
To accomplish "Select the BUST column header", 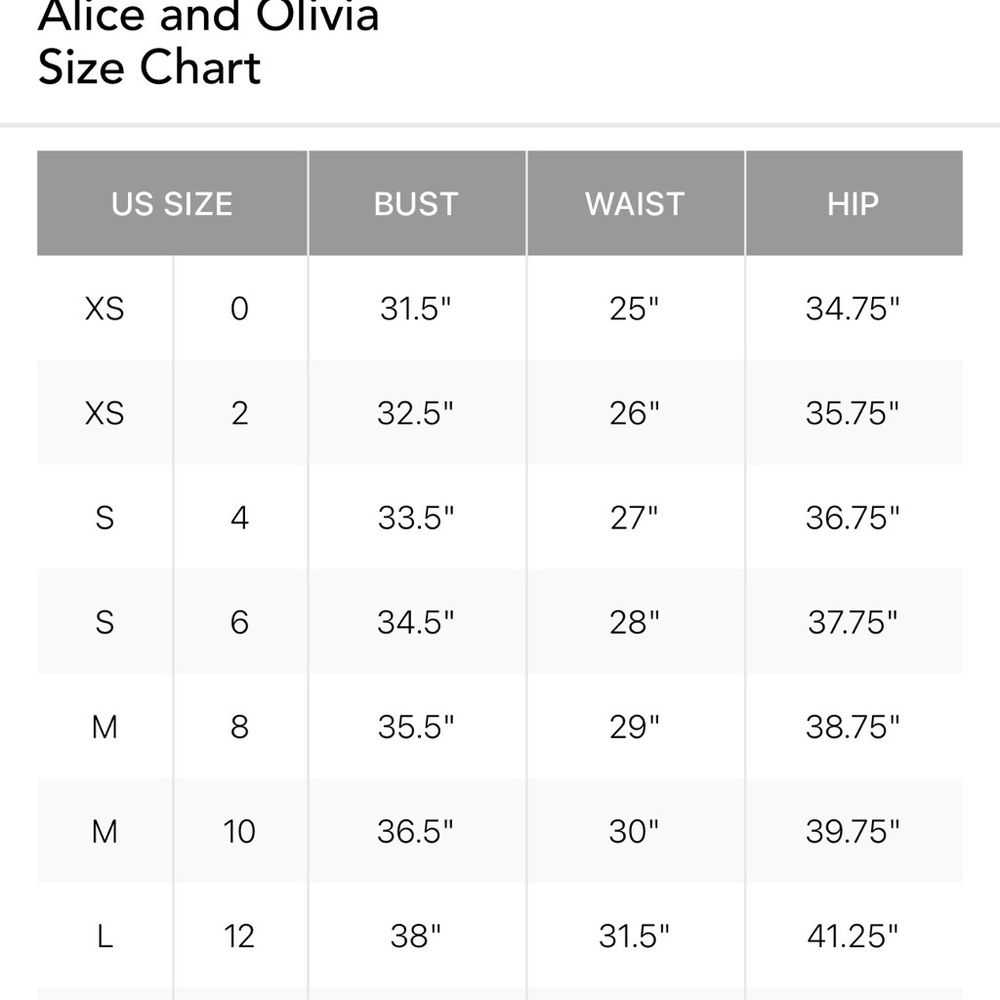I will point(416,204).
